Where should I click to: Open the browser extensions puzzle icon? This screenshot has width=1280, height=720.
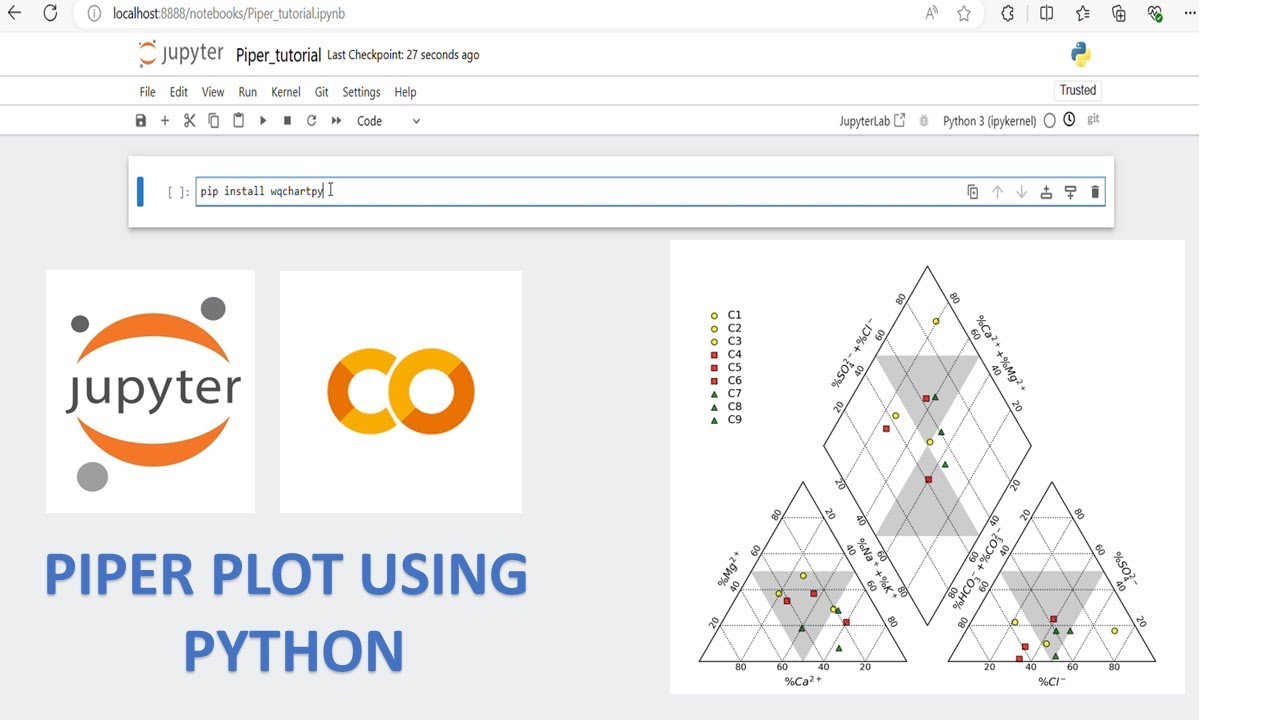(1007, 14)
